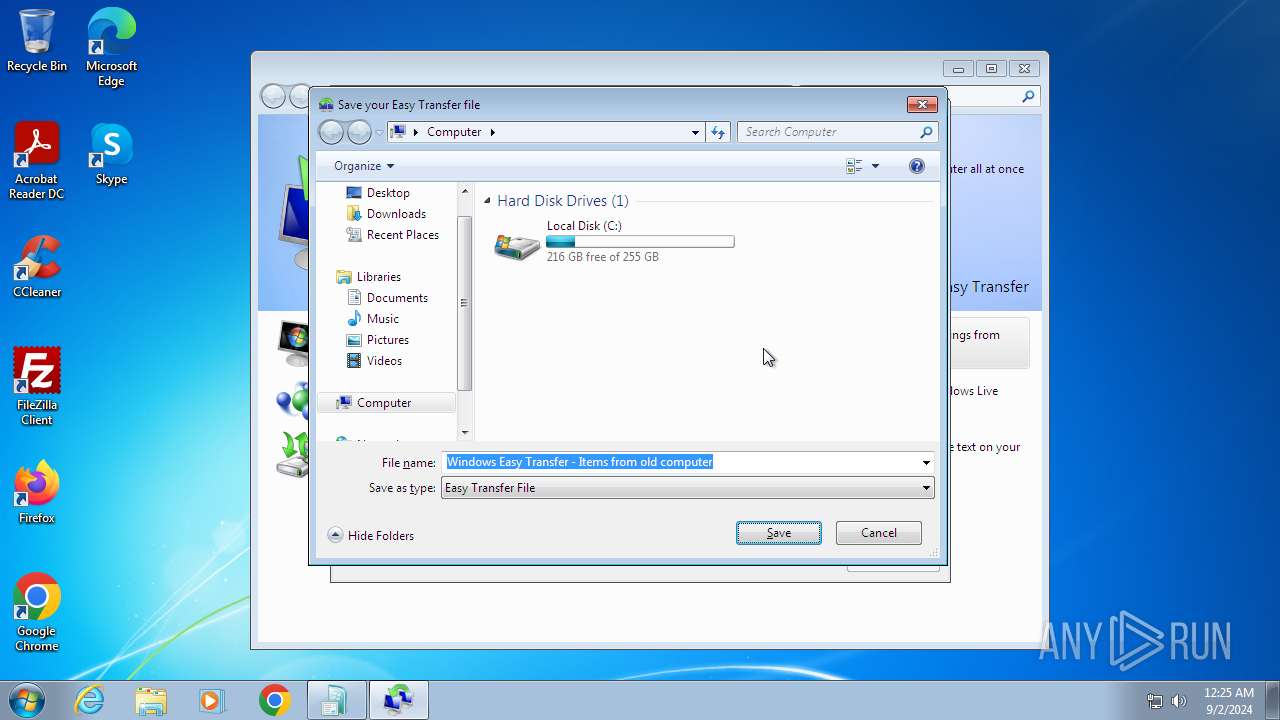Open Skype desktop shortcut

pos(111,154)
